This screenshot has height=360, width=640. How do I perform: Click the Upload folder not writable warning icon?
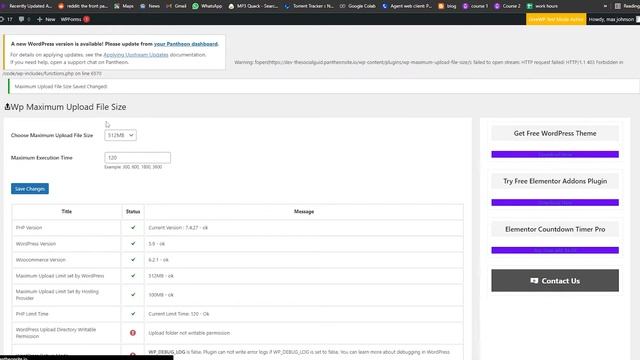pos(133,333)
